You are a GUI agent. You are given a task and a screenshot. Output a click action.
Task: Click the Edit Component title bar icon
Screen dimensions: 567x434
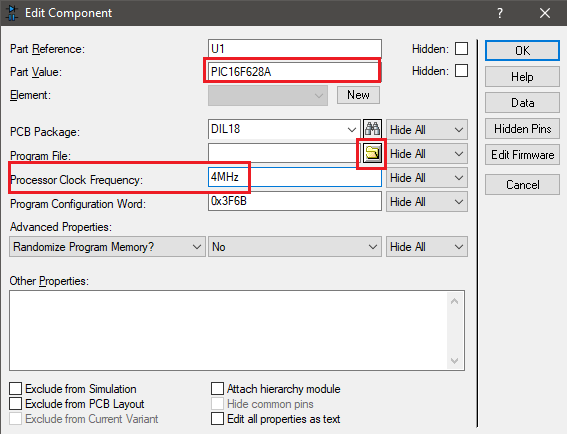tap(12, 13)
